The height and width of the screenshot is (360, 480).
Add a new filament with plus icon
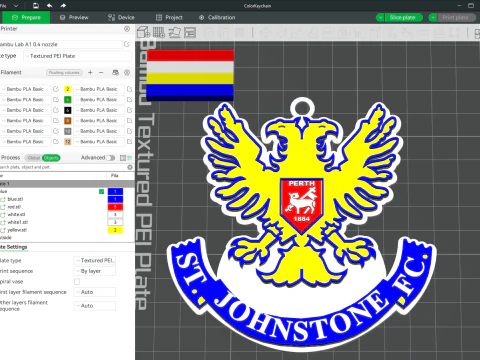(x=90, y=72)
